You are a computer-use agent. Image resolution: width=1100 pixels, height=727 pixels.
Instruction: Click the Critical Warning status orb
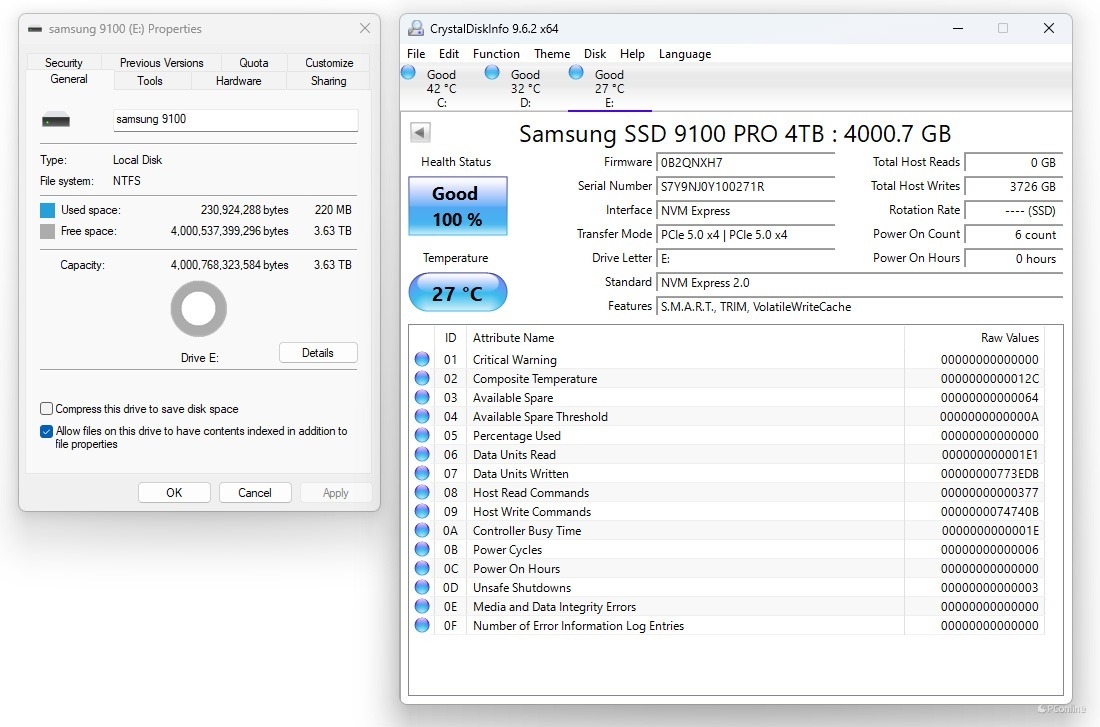[x=422, y=360]
